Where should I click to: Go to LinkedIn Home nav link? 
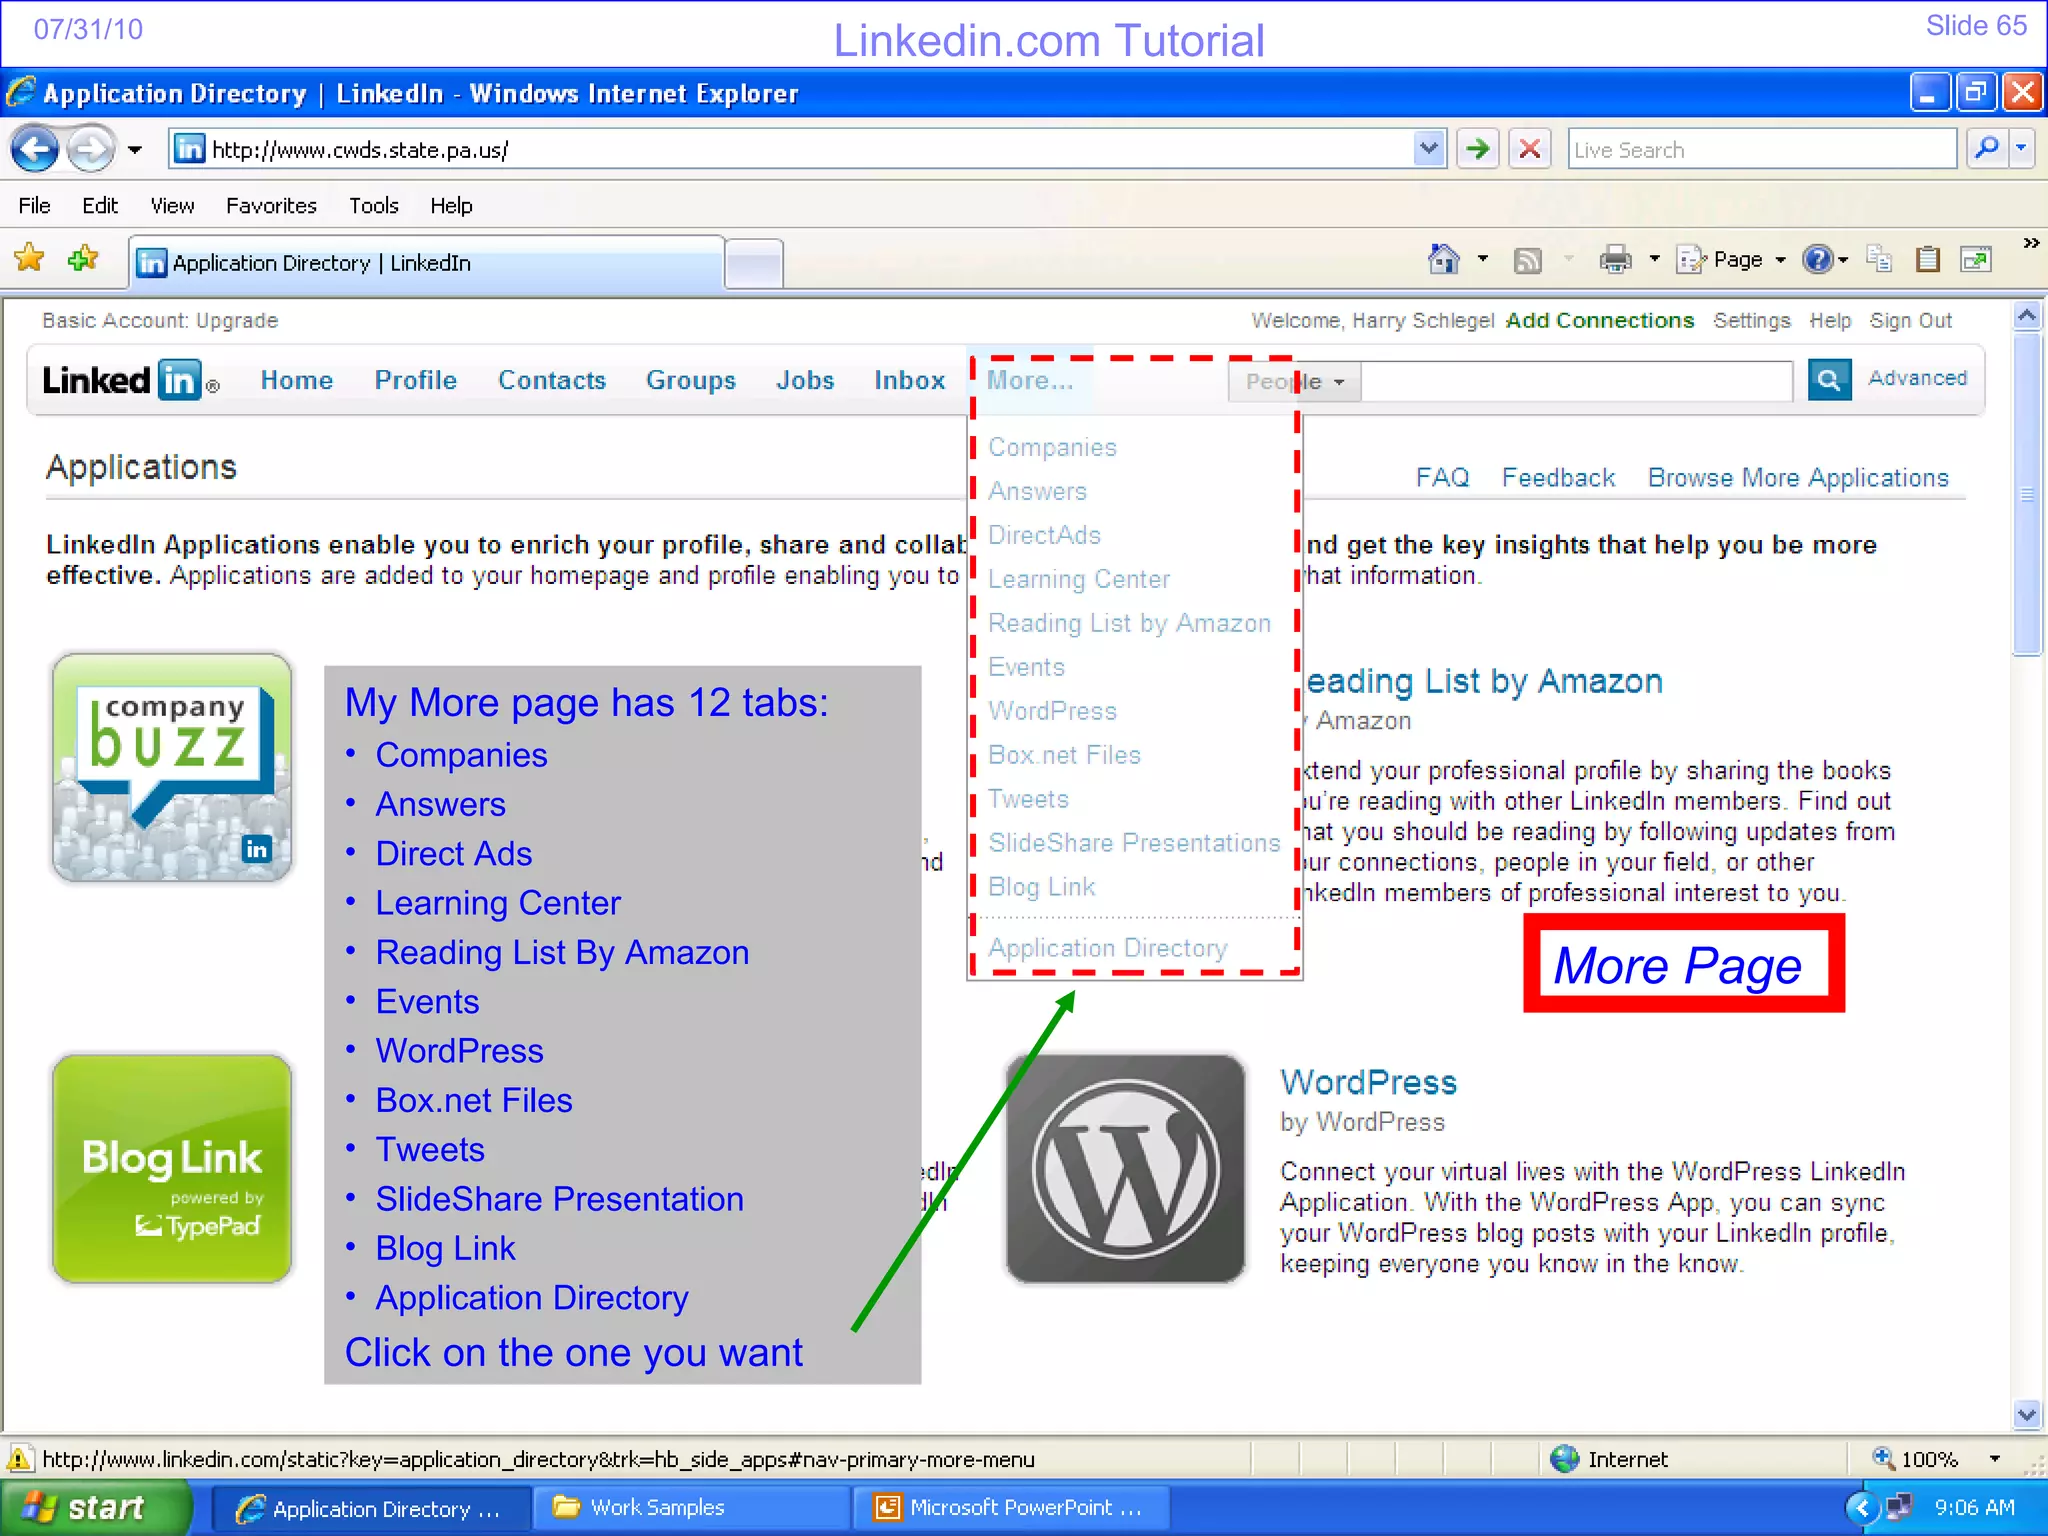(x=297, y=380)
